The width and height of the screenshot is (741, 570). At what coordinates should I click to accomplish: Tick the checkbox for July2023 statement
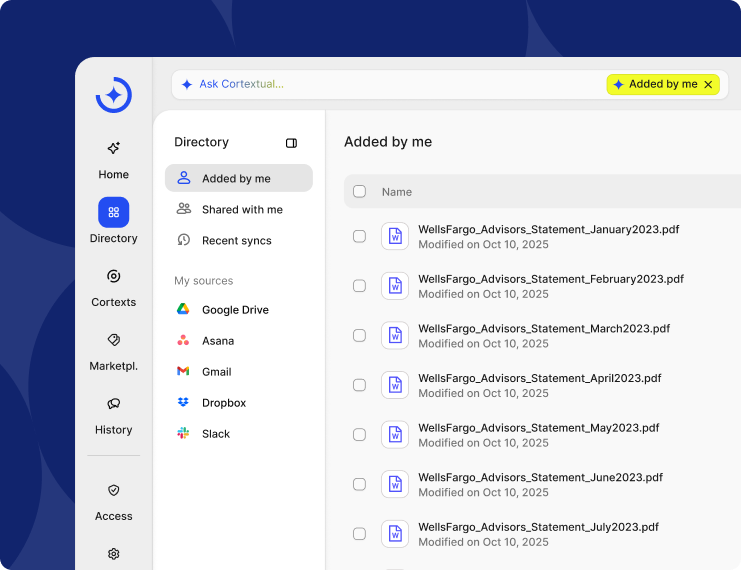tap(360, 534)
